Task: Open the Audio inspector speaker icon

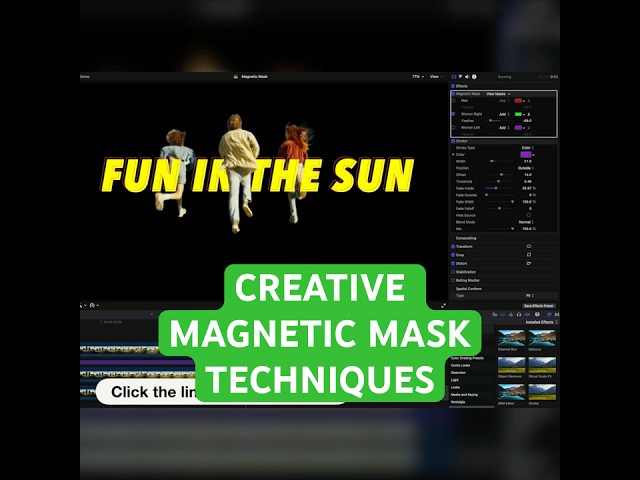Action: pos(467,77)
